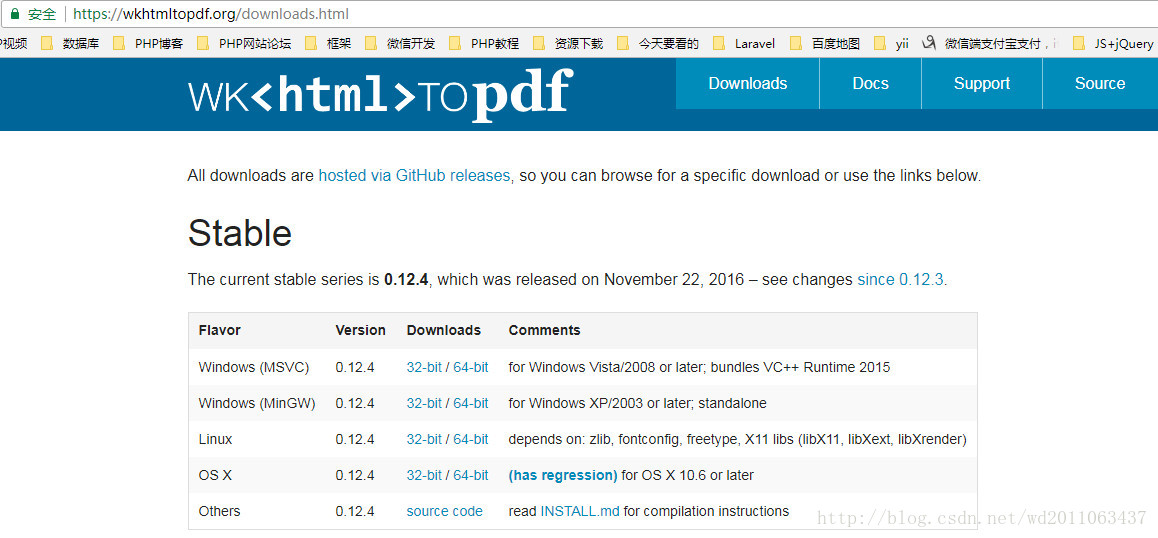The width and height of the screenshot is (1158, 538).
Task: Open the 百度地图 bookmark folder
Action: tap(824, 44)
